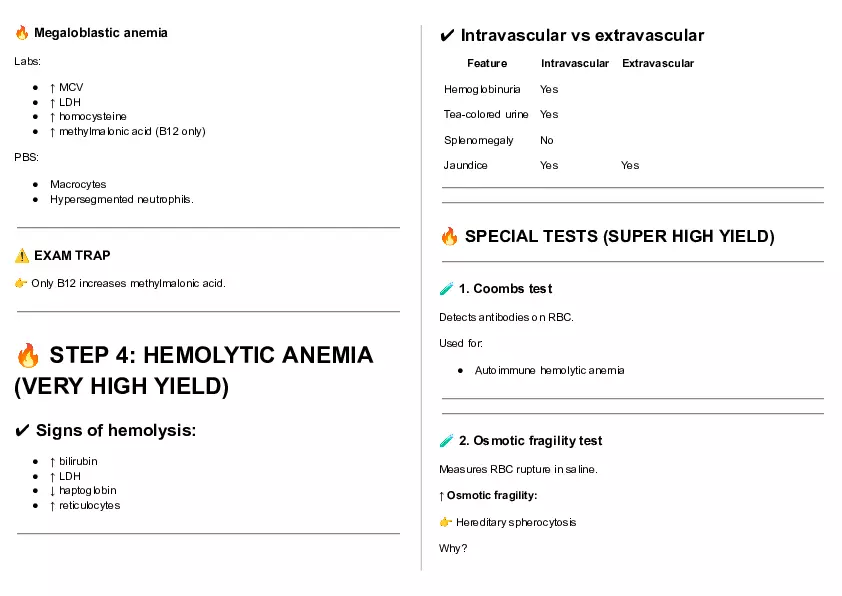Click the checkmark beside Intravascular vs extravascular
The image size is (842, 596).
coord(447,36)
